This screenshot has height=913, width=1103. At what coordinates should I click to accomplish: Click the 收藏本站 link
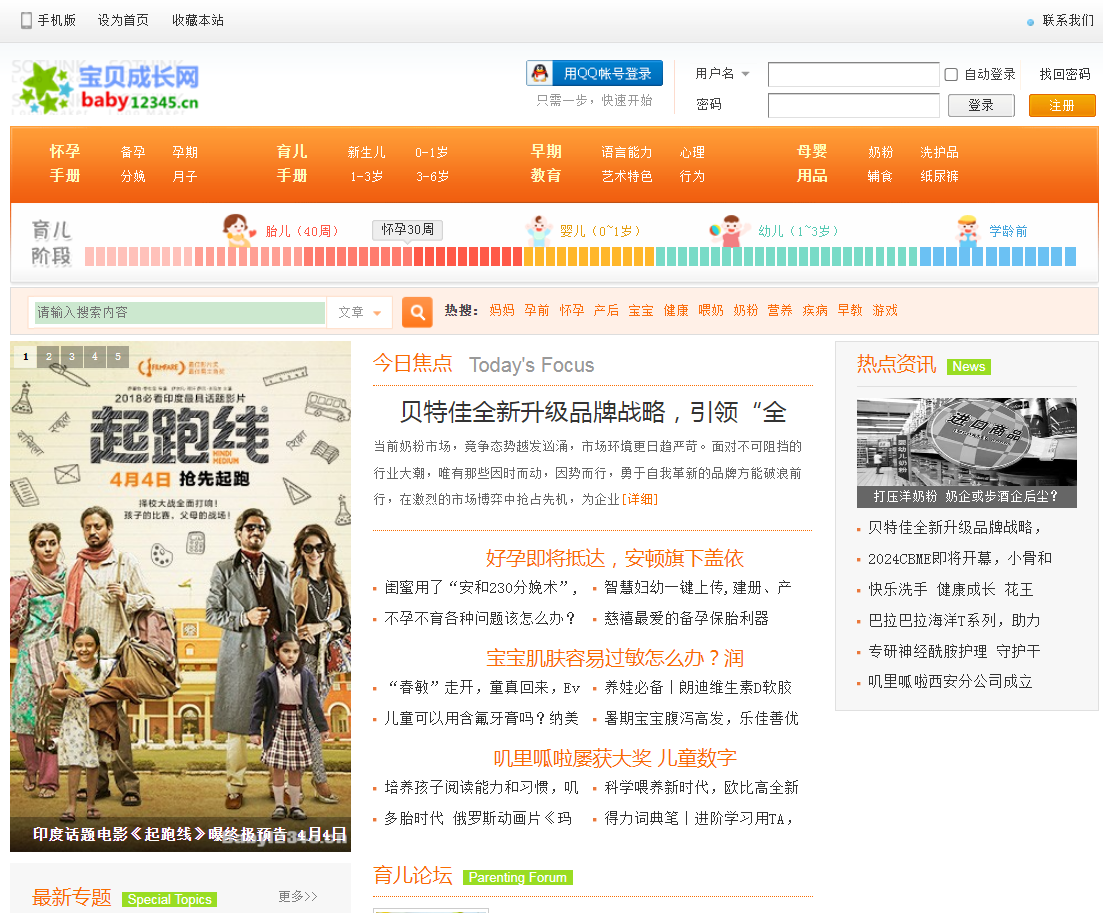[x=198, y=20]
